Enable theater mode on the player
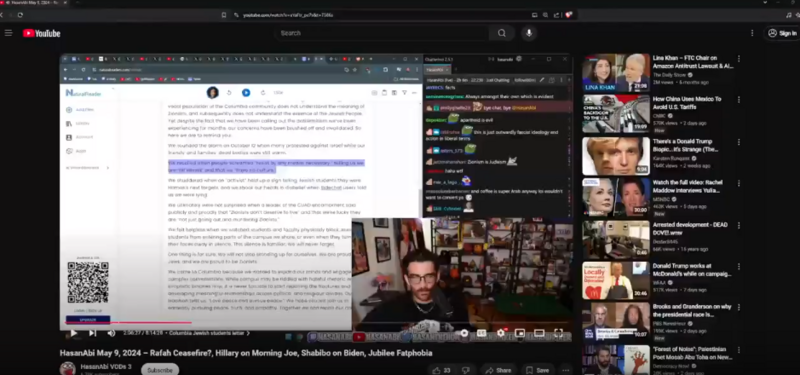Viewport: 800px width, 375px height. pos(539,333)
